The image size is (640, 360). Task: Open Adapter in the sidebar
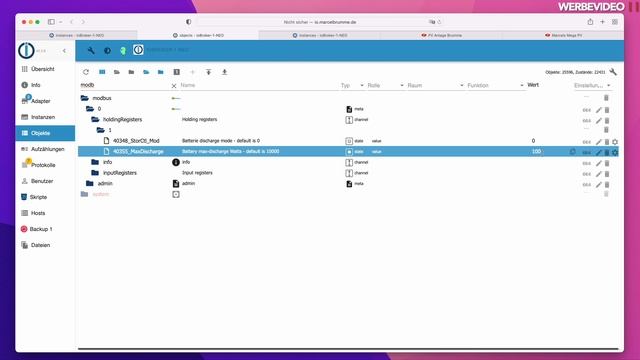45,101
